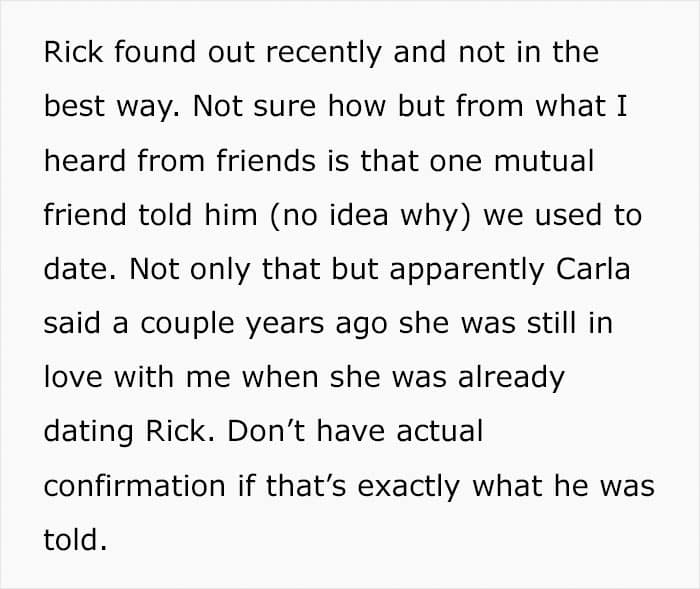Click the word "recently" in first line
Viewport: 700px width, 589px height.
pyautogui.click(x=324, y=54)
